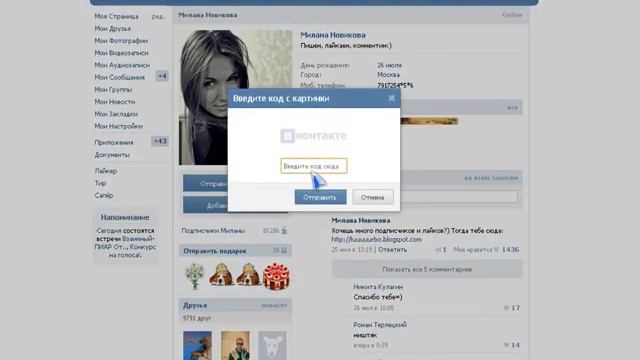
Task: Click the к всем записям link
Action: (491, 178)
